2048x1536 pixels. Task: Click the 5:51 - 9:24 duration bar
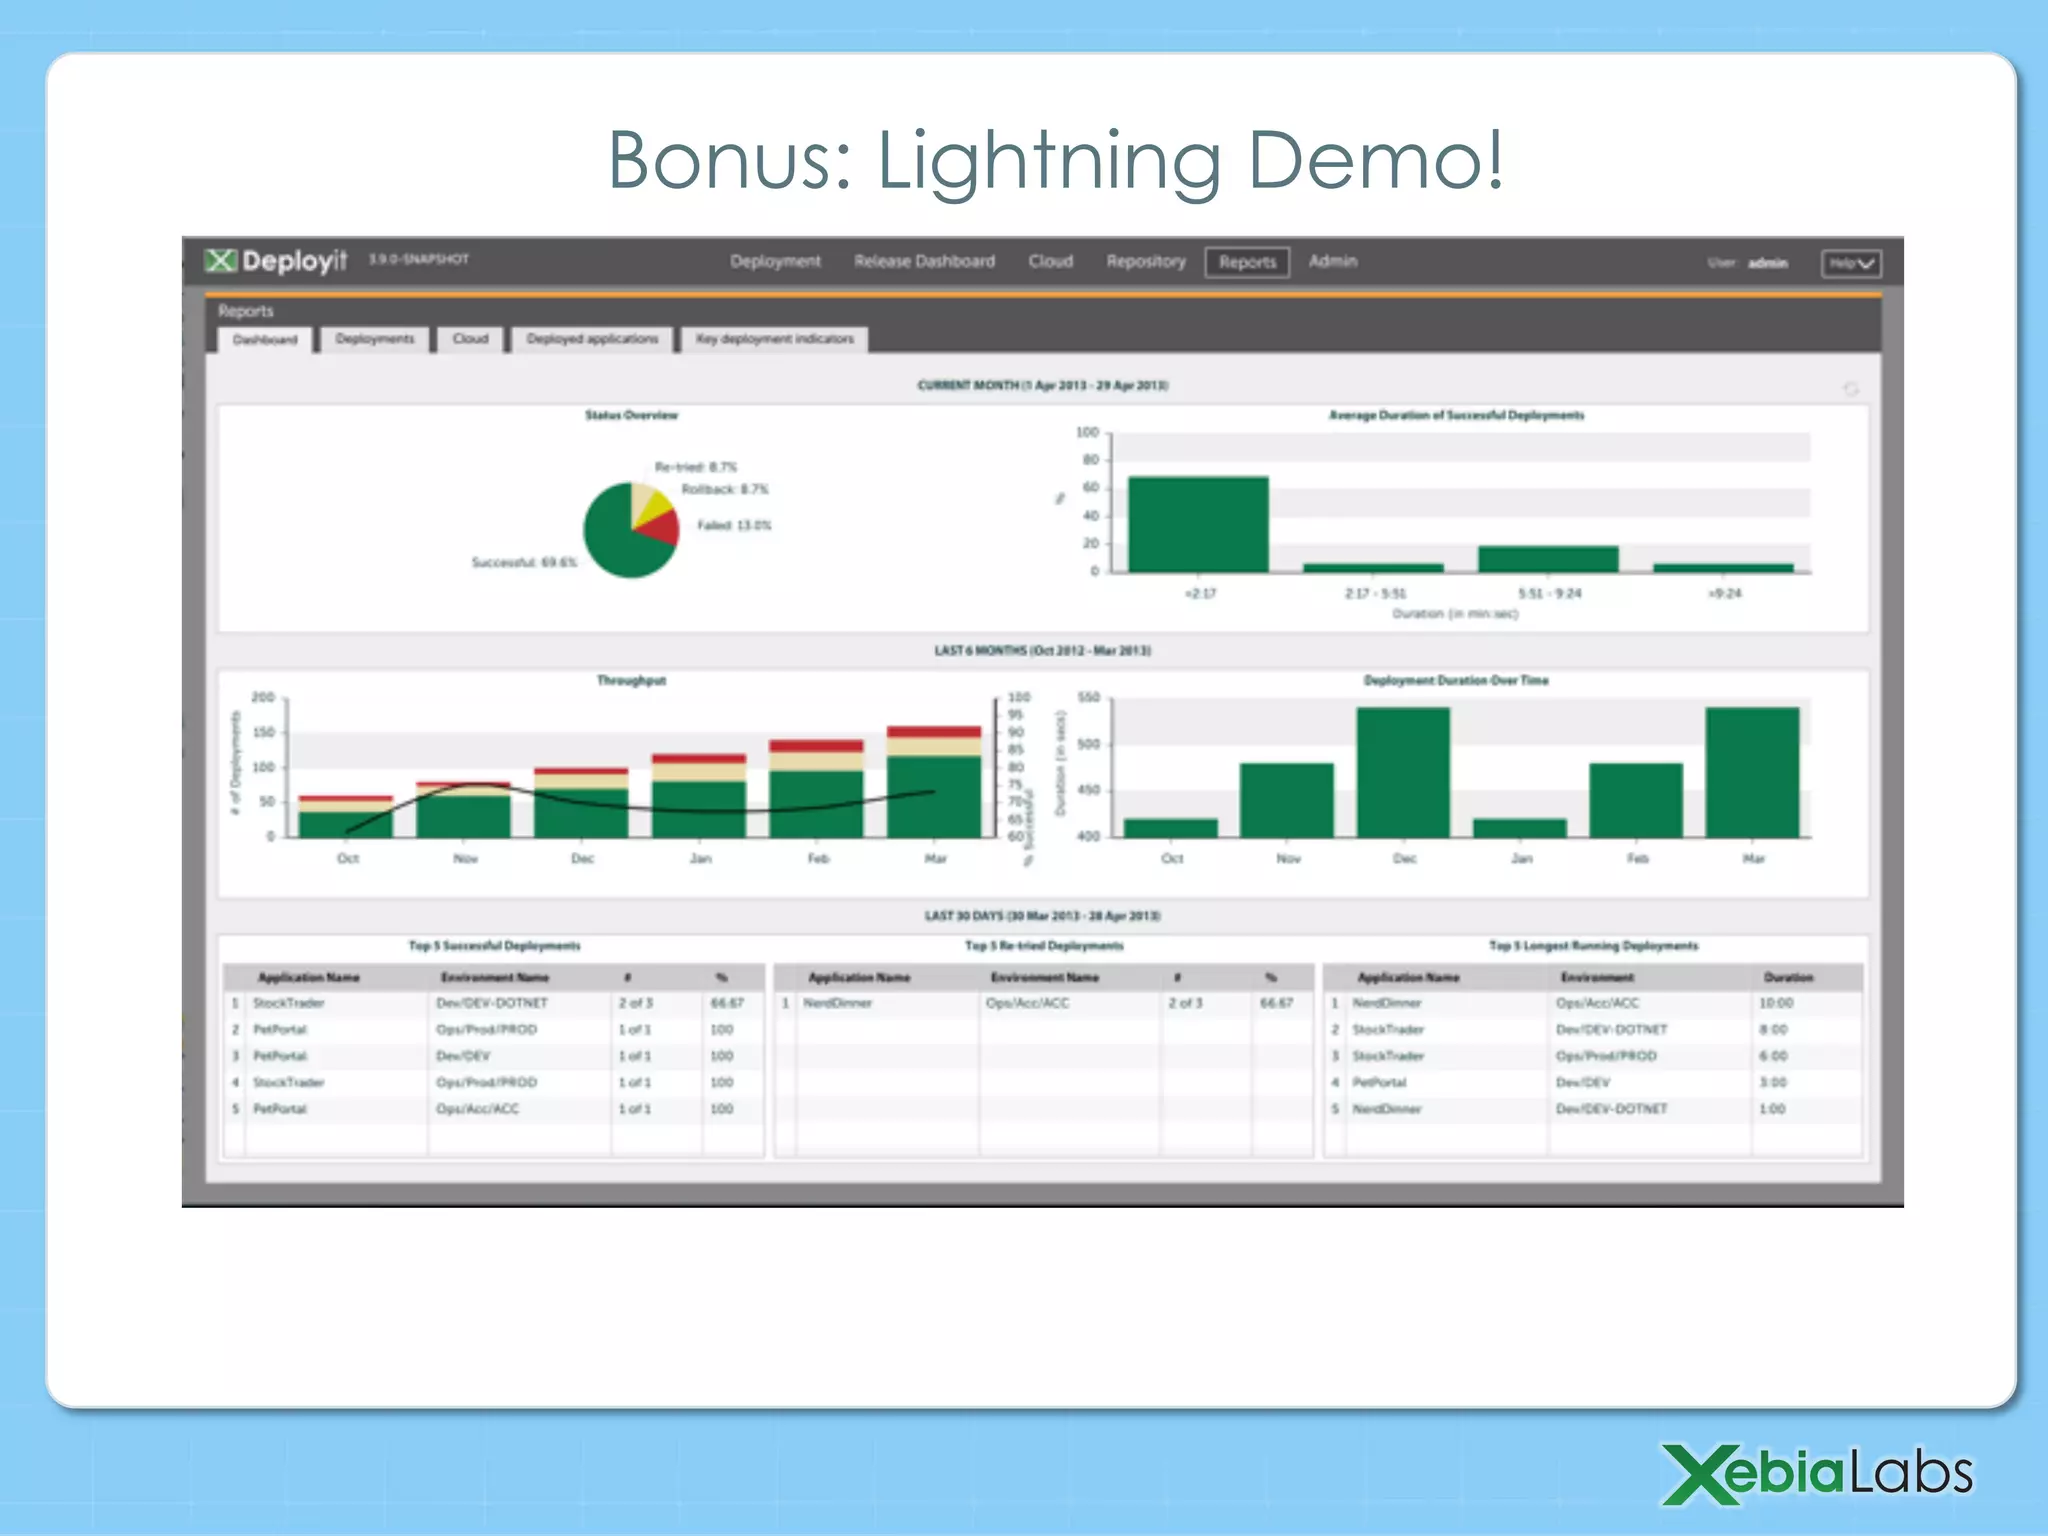click(1548, 559)
